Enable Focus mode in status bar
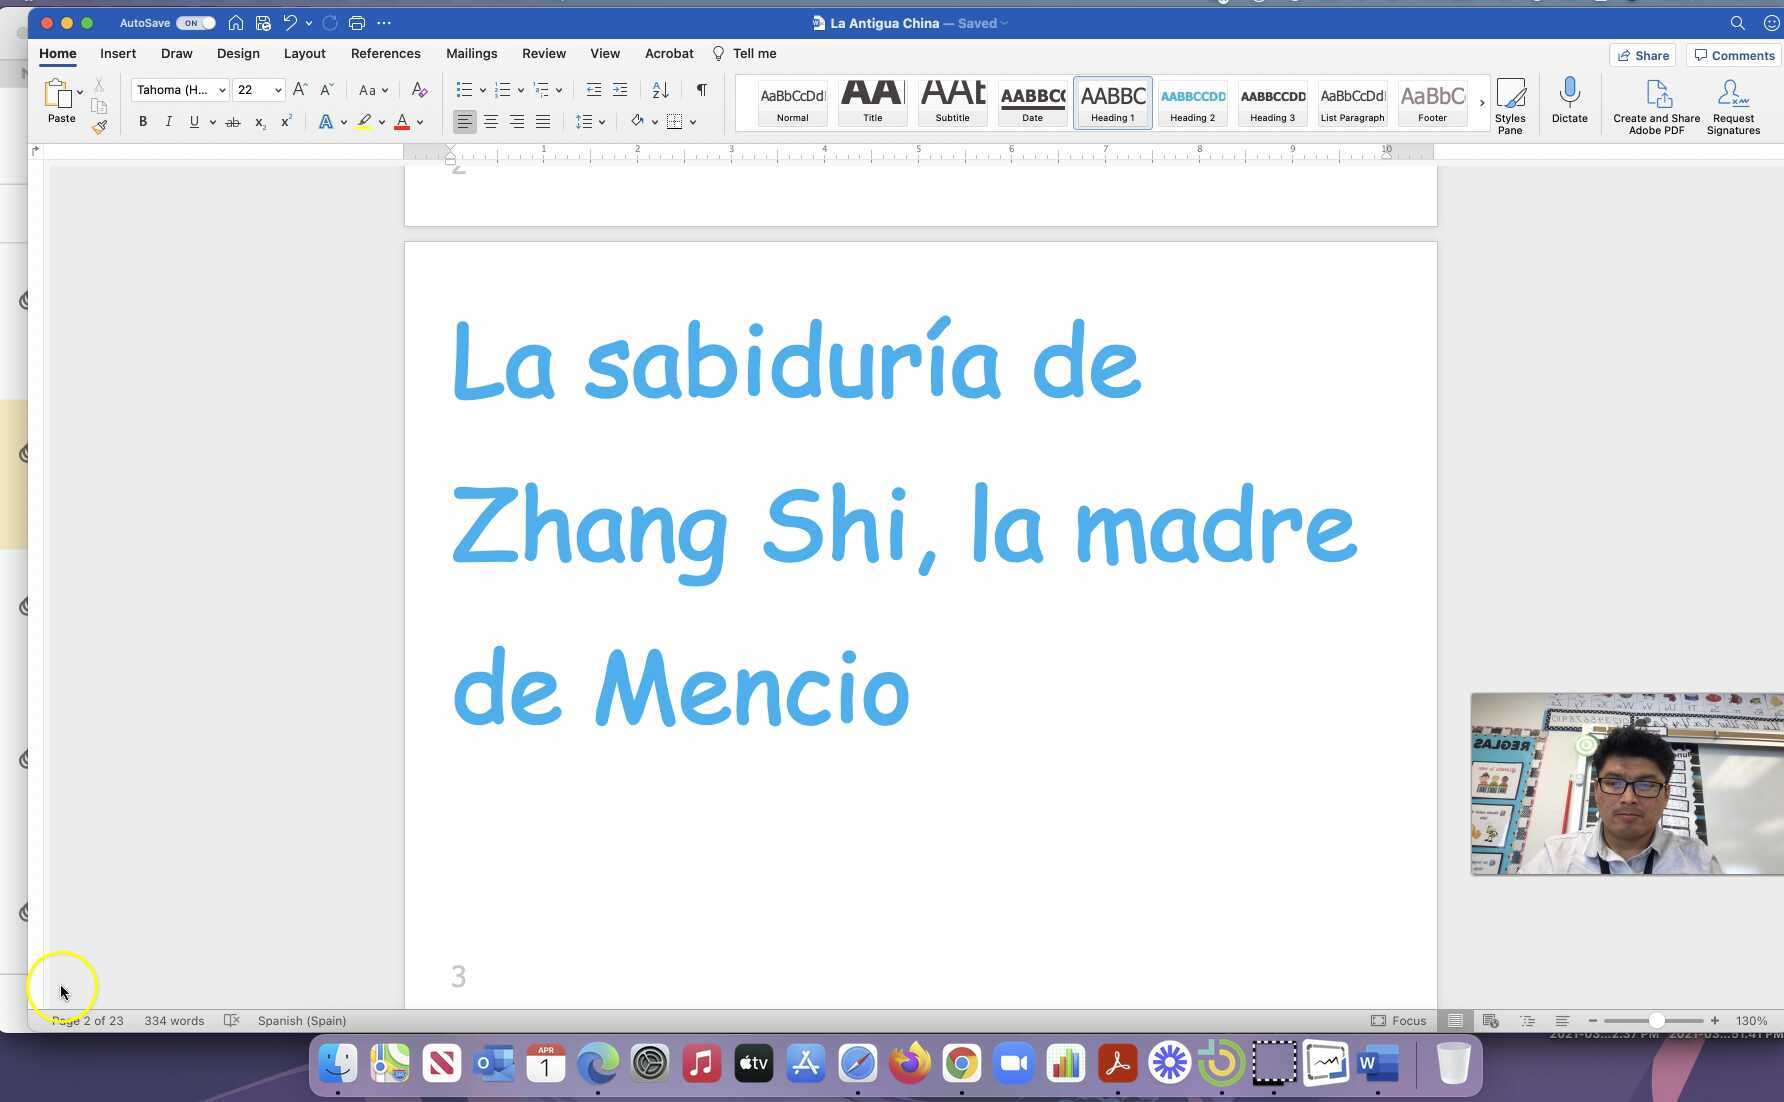 [1399, 1020]
